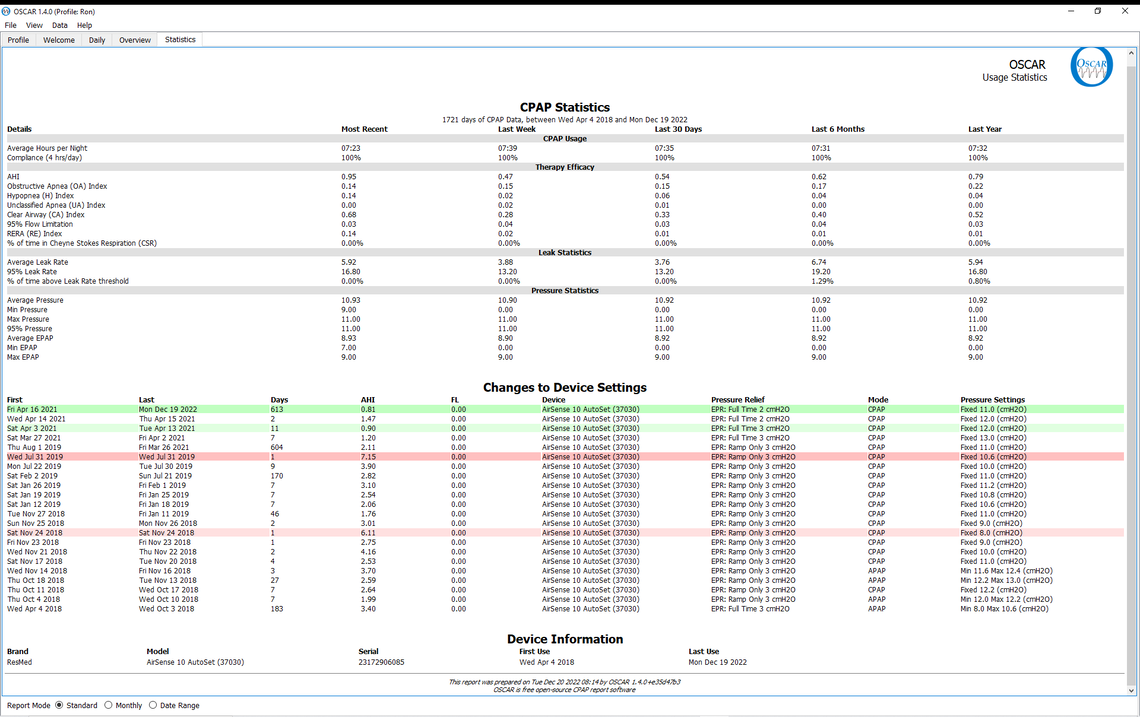1140x717 pixels.
Task: Click the Pressure Settings column header
Action: (x=992, y=400)
